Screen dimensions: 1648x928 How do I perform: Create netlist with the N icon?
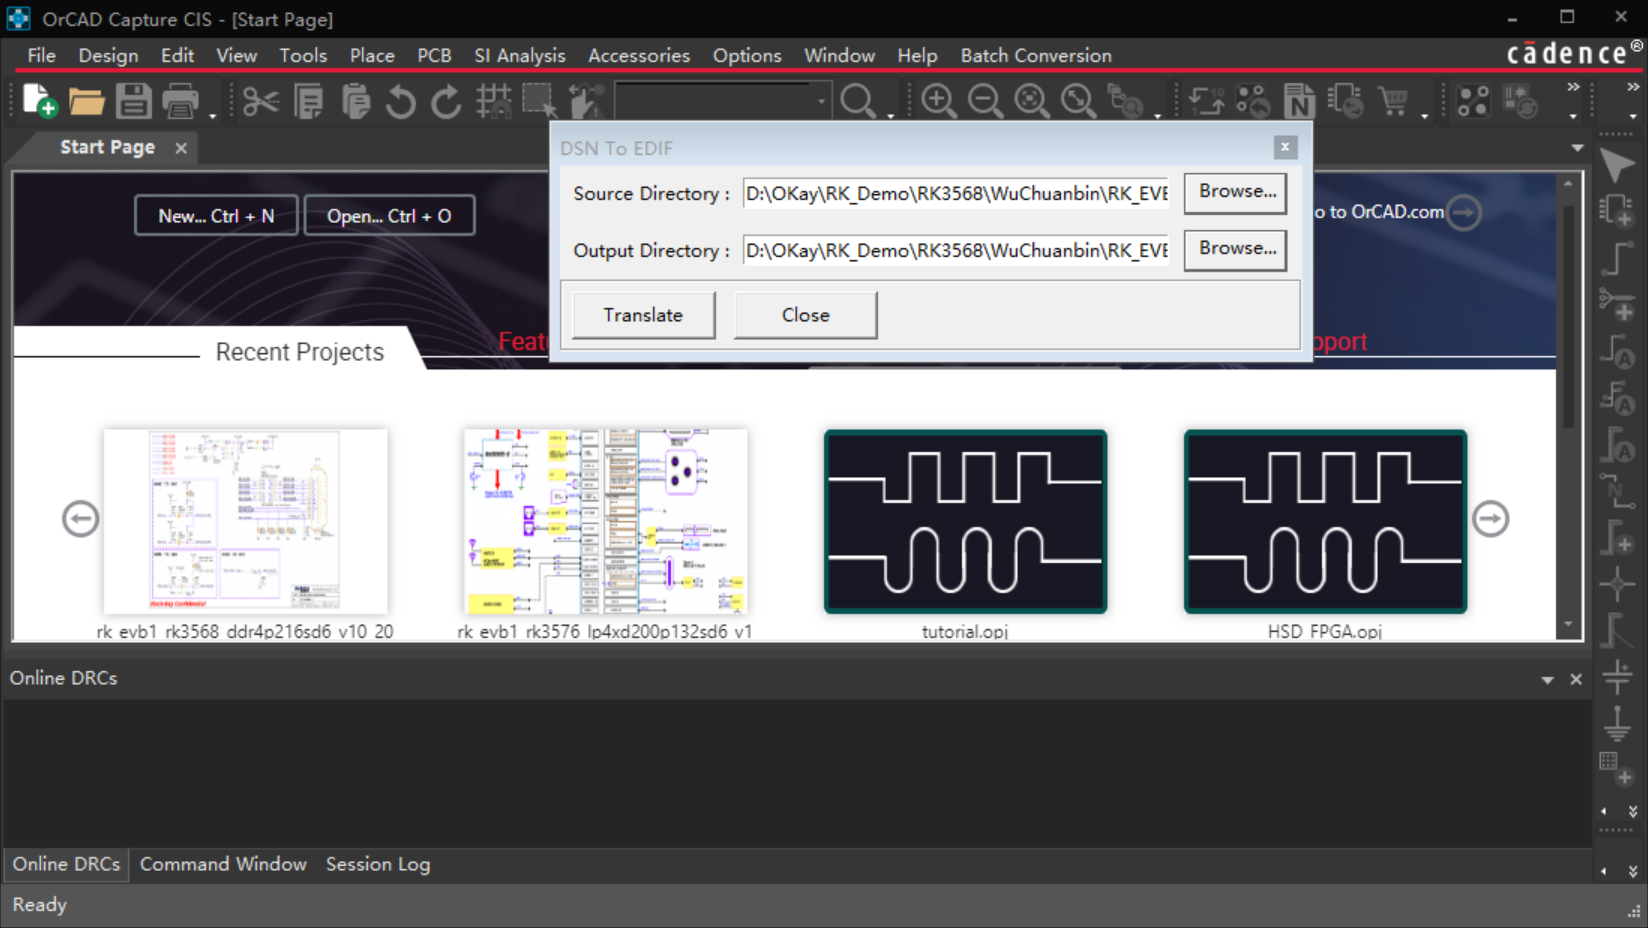pos(1299,101)
